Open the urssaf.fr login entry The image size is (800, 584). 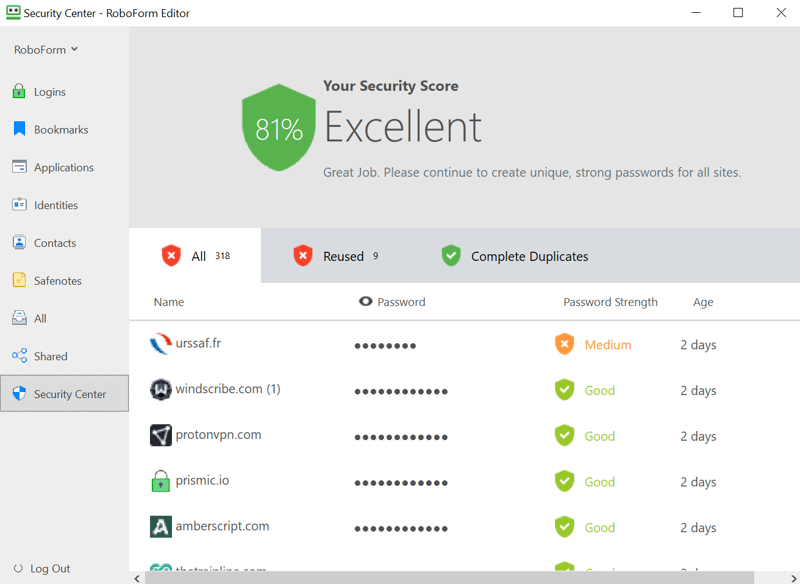pyautogui.click(x=198, y=343)
